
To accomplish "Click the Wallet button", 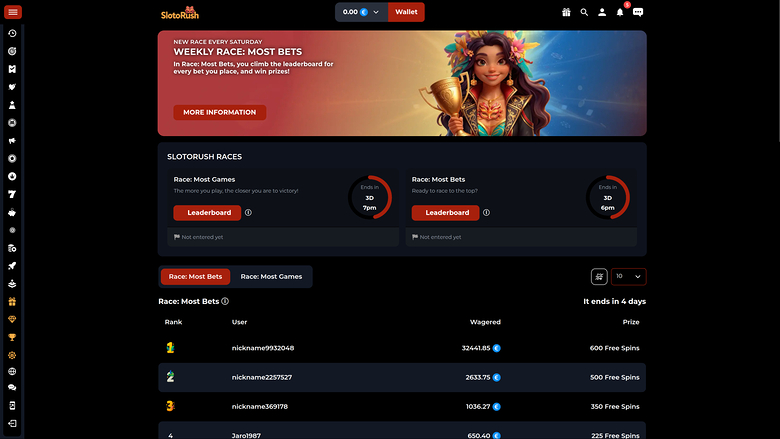I will click(406, 12).
